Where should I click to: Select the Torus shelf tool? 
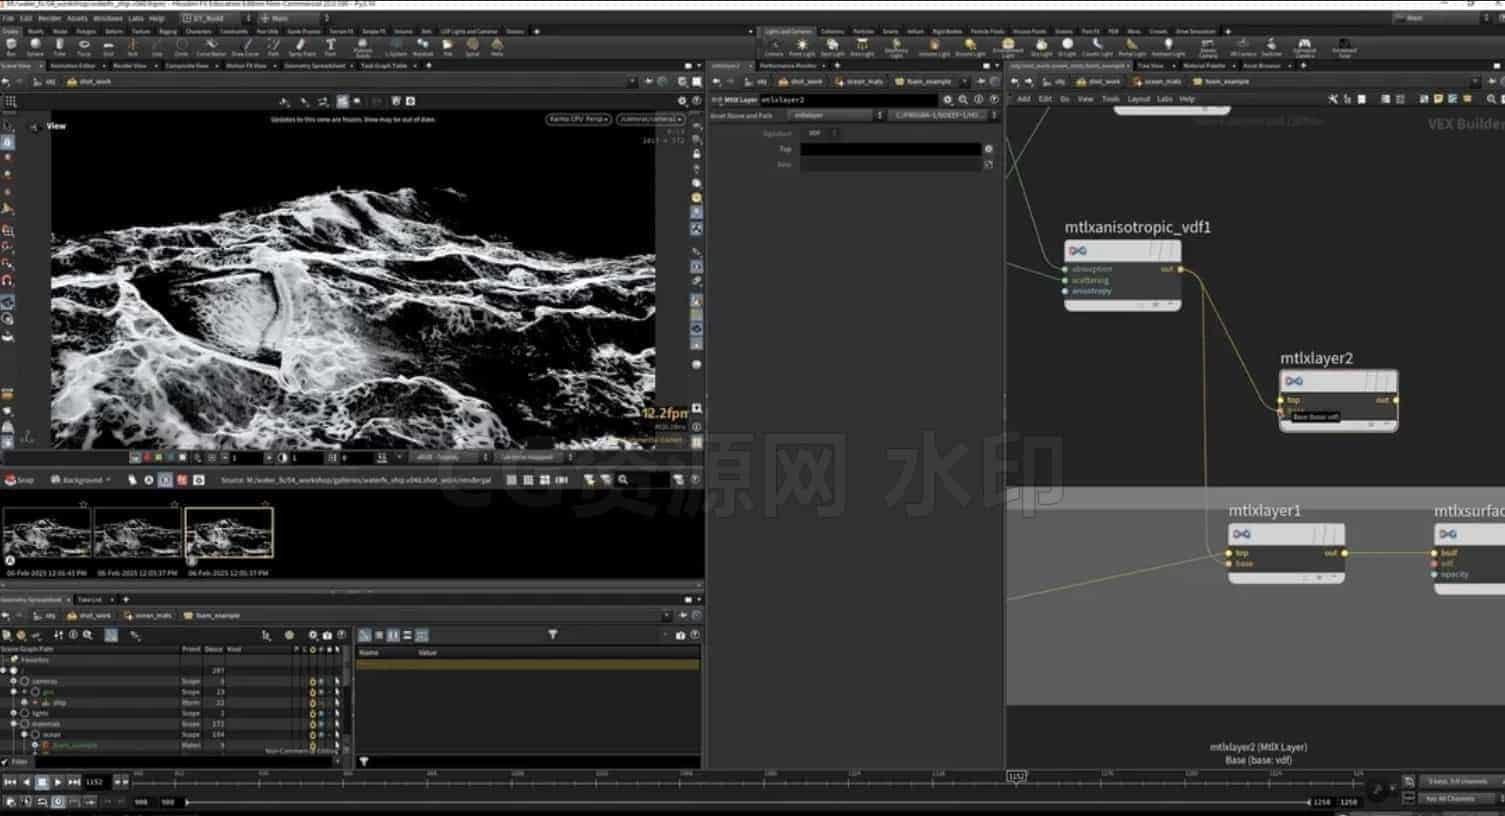(x=84, y=46)
